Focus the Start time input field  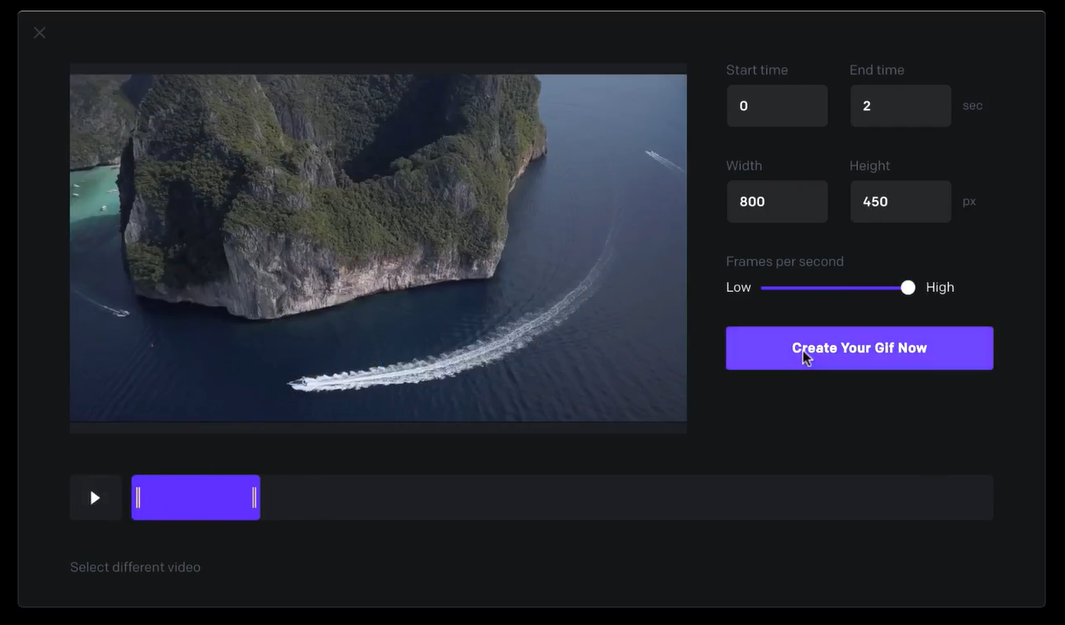[777, 106]
